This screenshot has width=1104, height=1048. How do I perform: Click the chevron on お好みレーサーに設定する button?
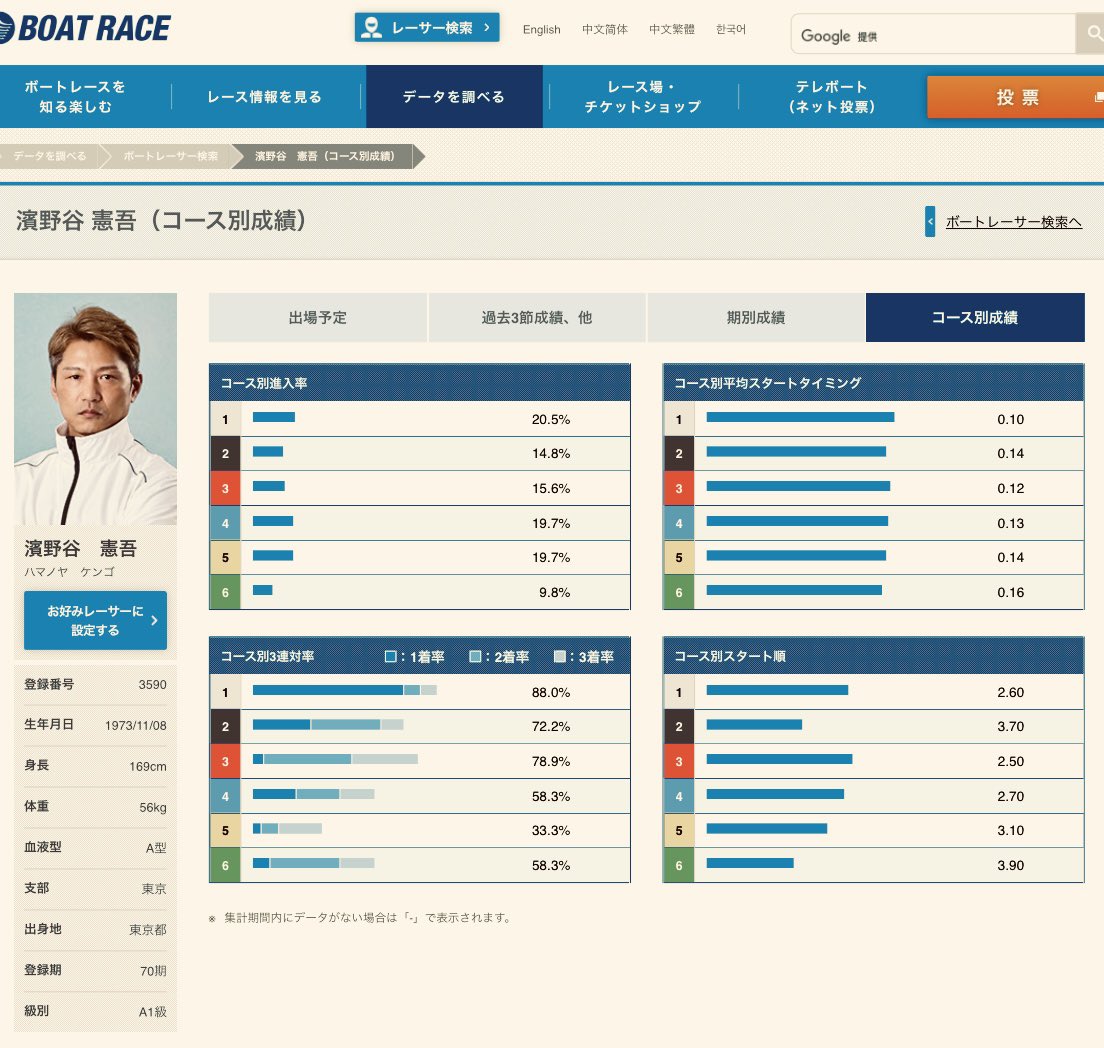[x=154, y=620]
